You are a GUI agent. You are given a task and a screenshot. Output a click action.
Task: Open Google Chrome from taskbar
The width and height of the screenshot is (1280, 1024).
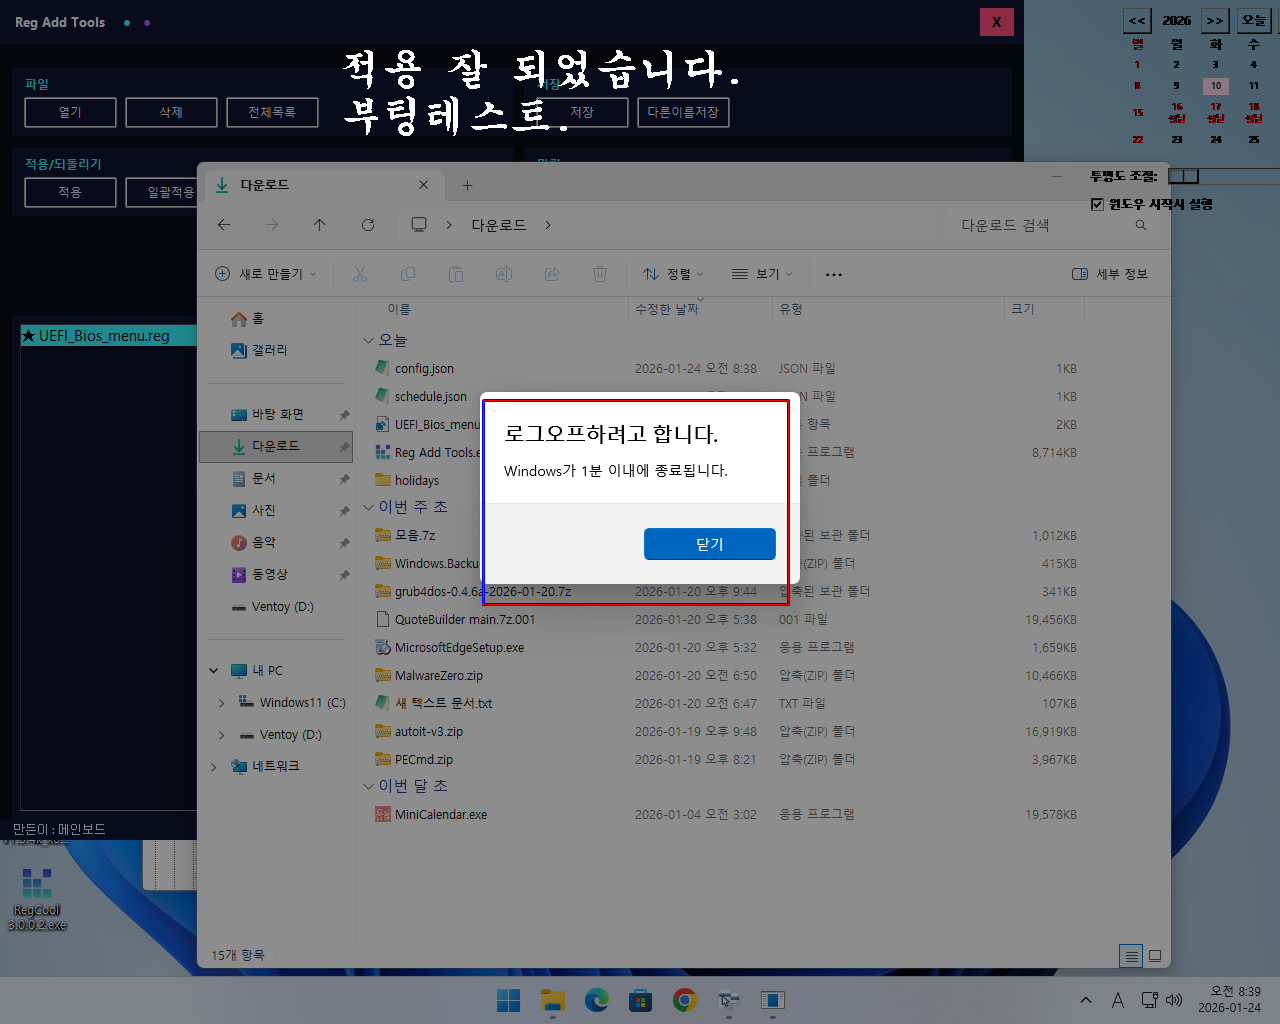point(685,1000)
